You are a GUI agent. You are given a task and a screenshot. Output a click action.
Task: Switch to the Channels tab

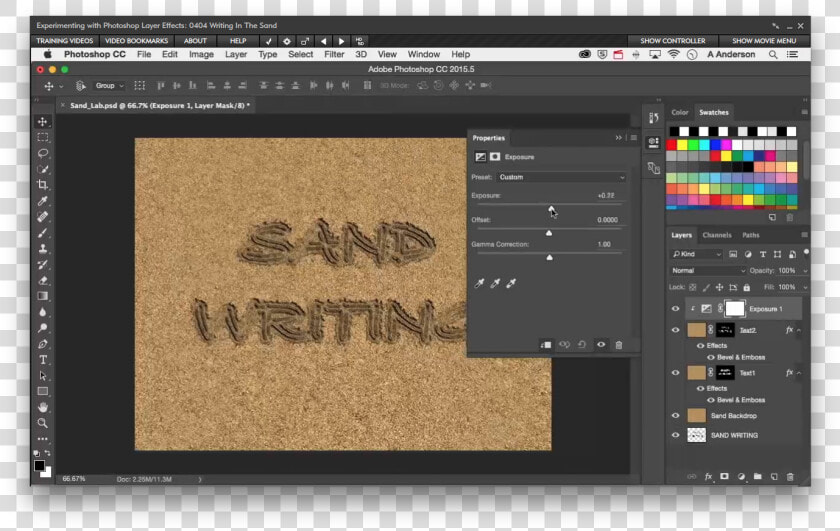717,235
